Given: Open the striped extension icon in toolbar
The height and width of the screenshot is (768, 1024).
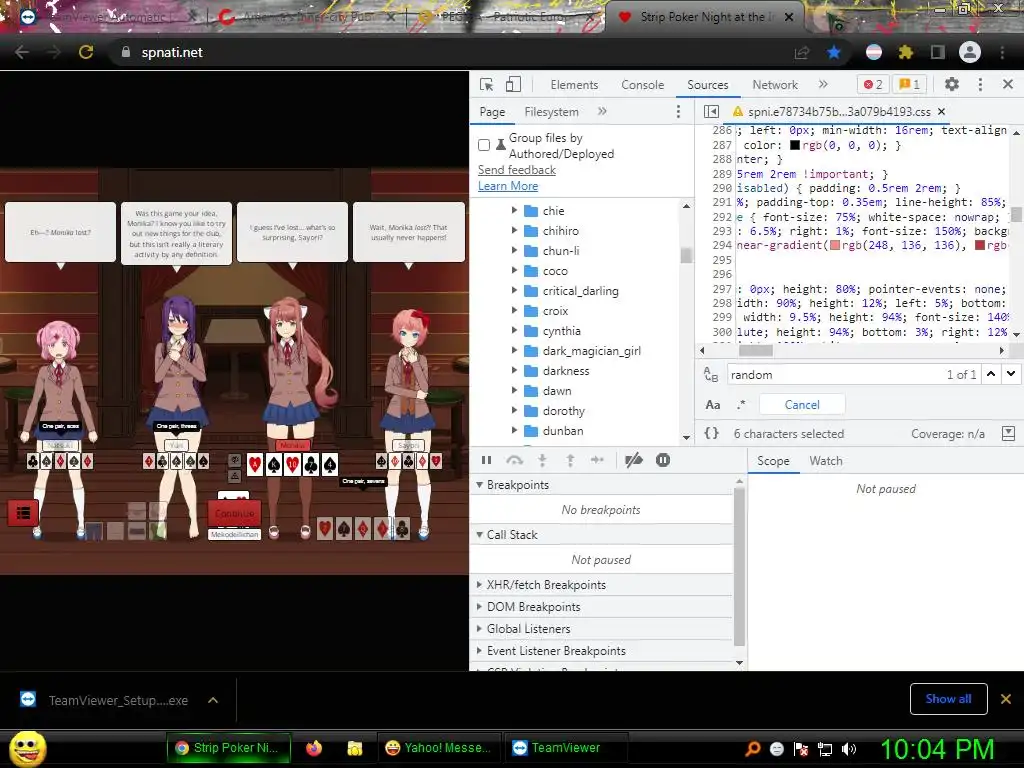Looking at the screenshot, I should pyautogui.click(x=873, y=52).
